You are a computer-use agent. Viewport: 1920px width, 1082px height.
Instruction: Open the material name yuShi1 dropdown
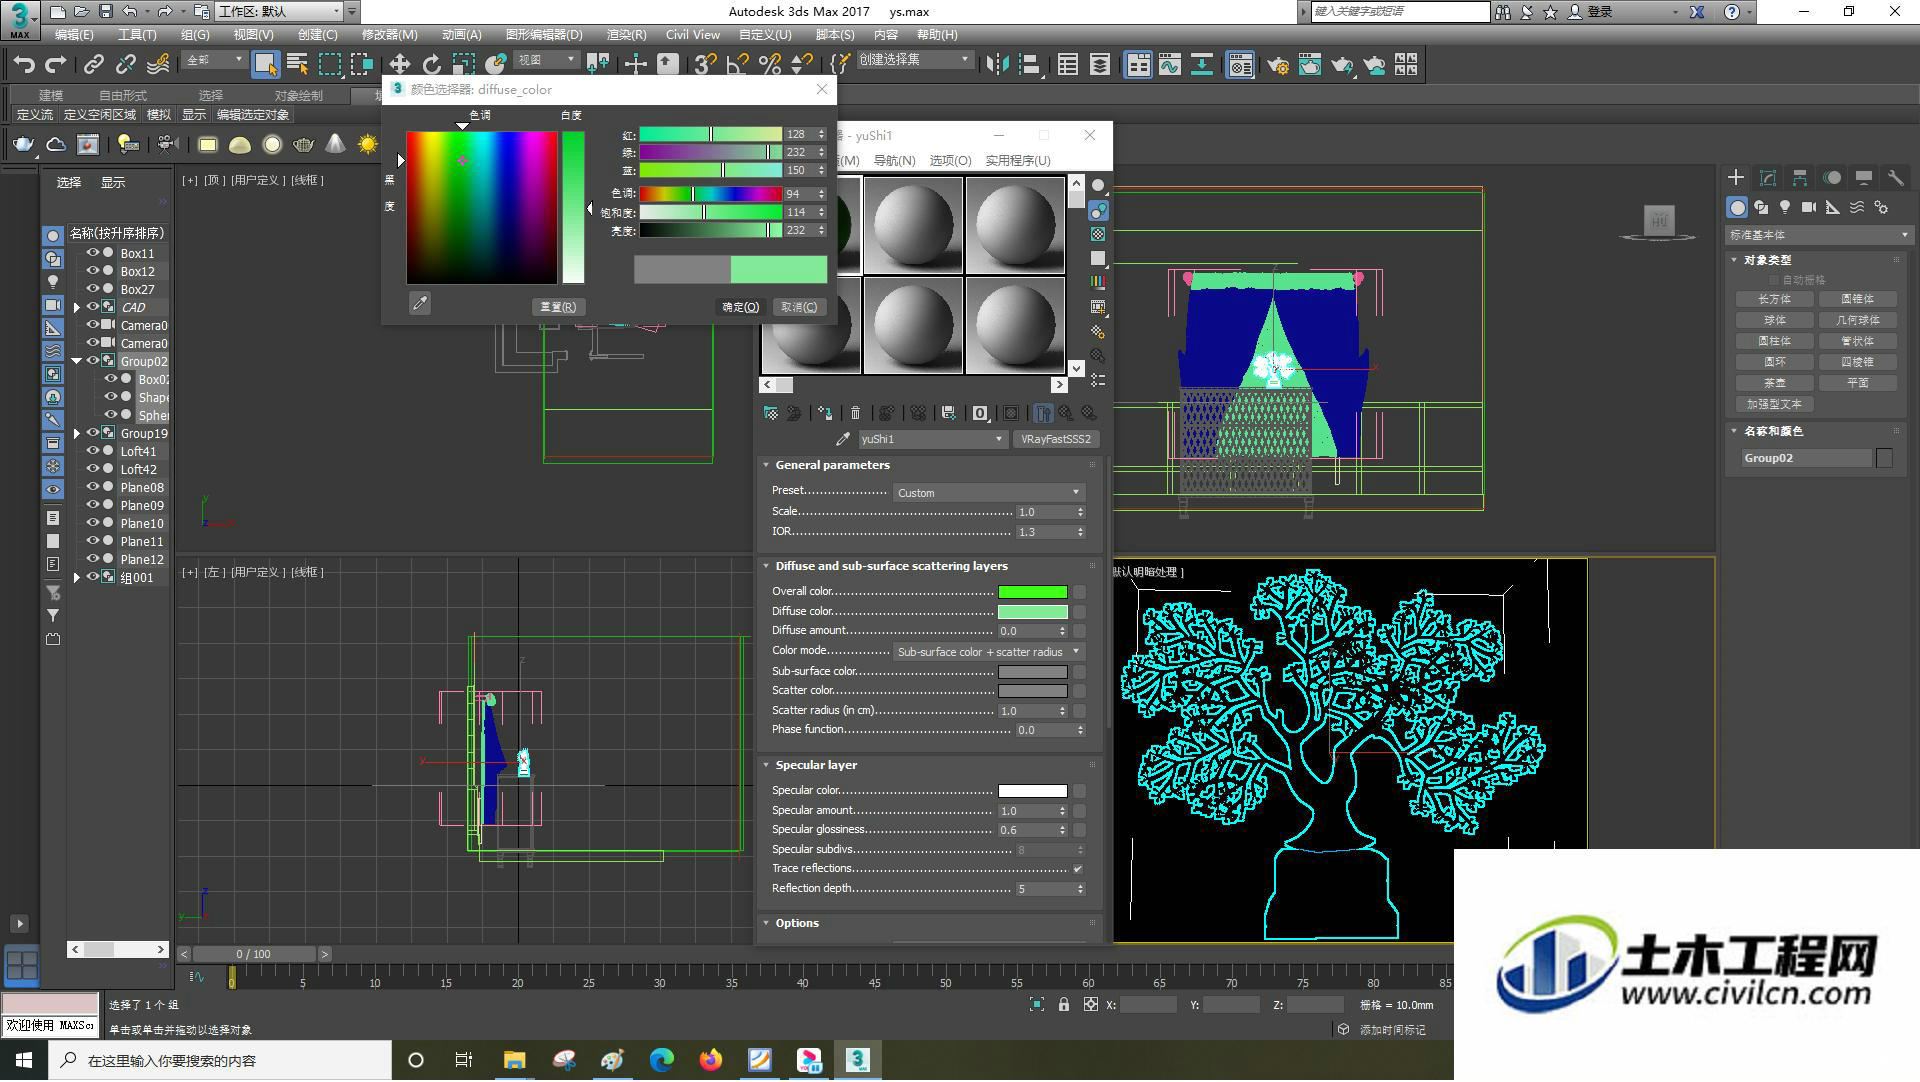click(x=932, y=439)
